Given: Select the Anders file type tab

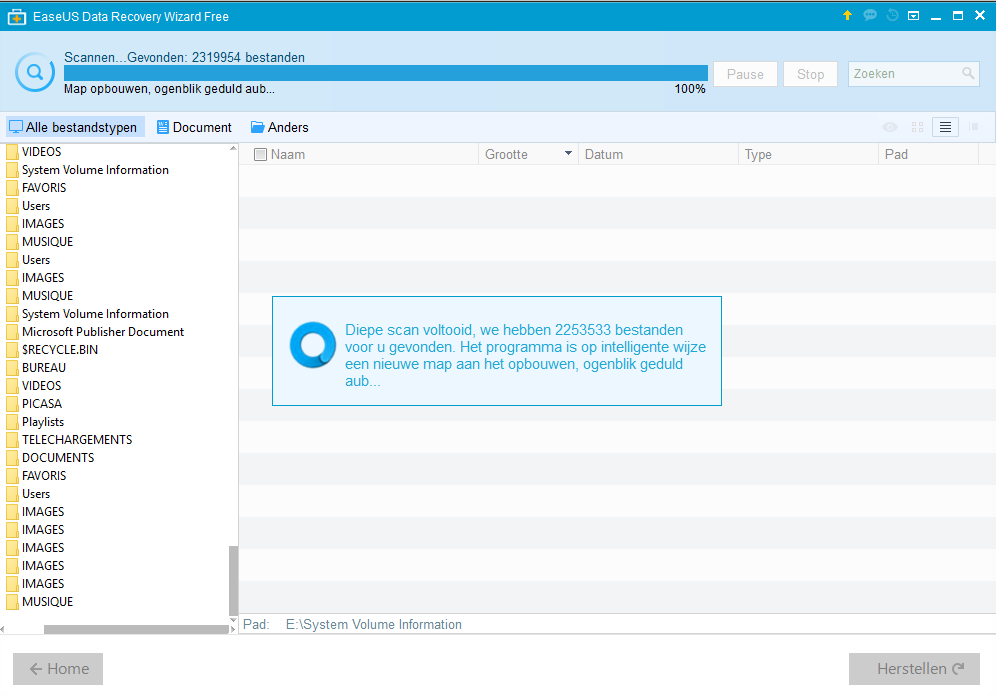Looking at the screenshot, I should [279, 127].
